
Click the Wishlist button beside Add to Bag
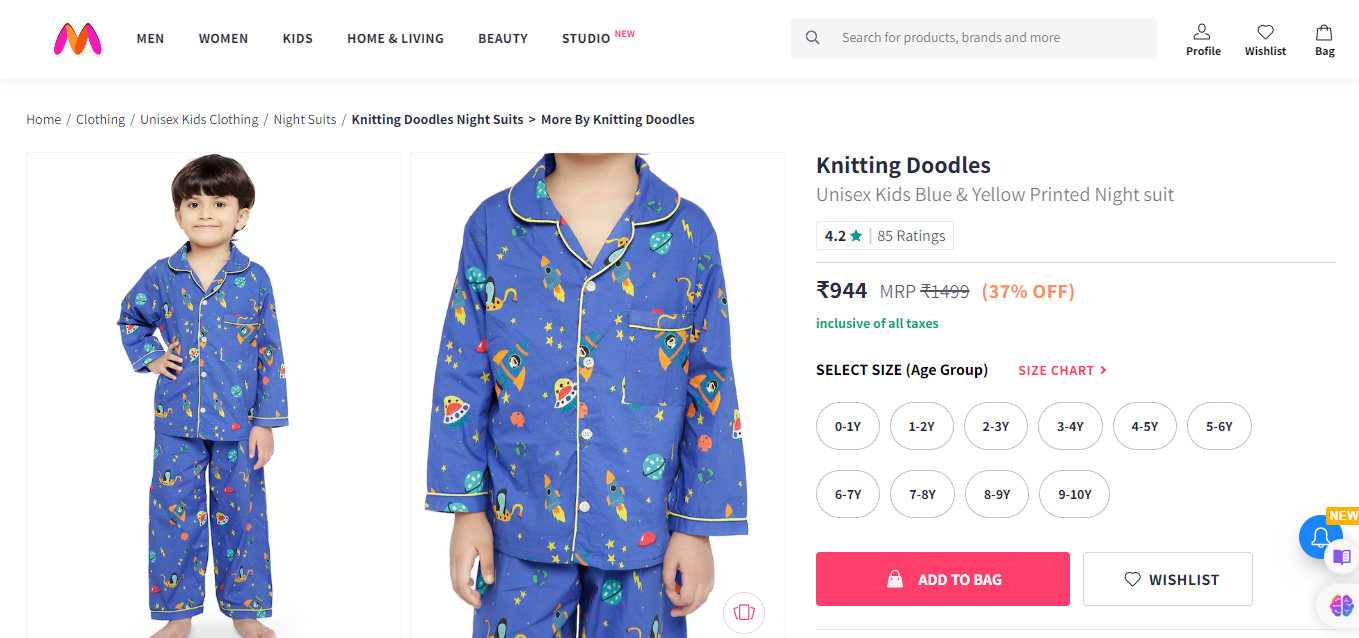(1167, 579)
